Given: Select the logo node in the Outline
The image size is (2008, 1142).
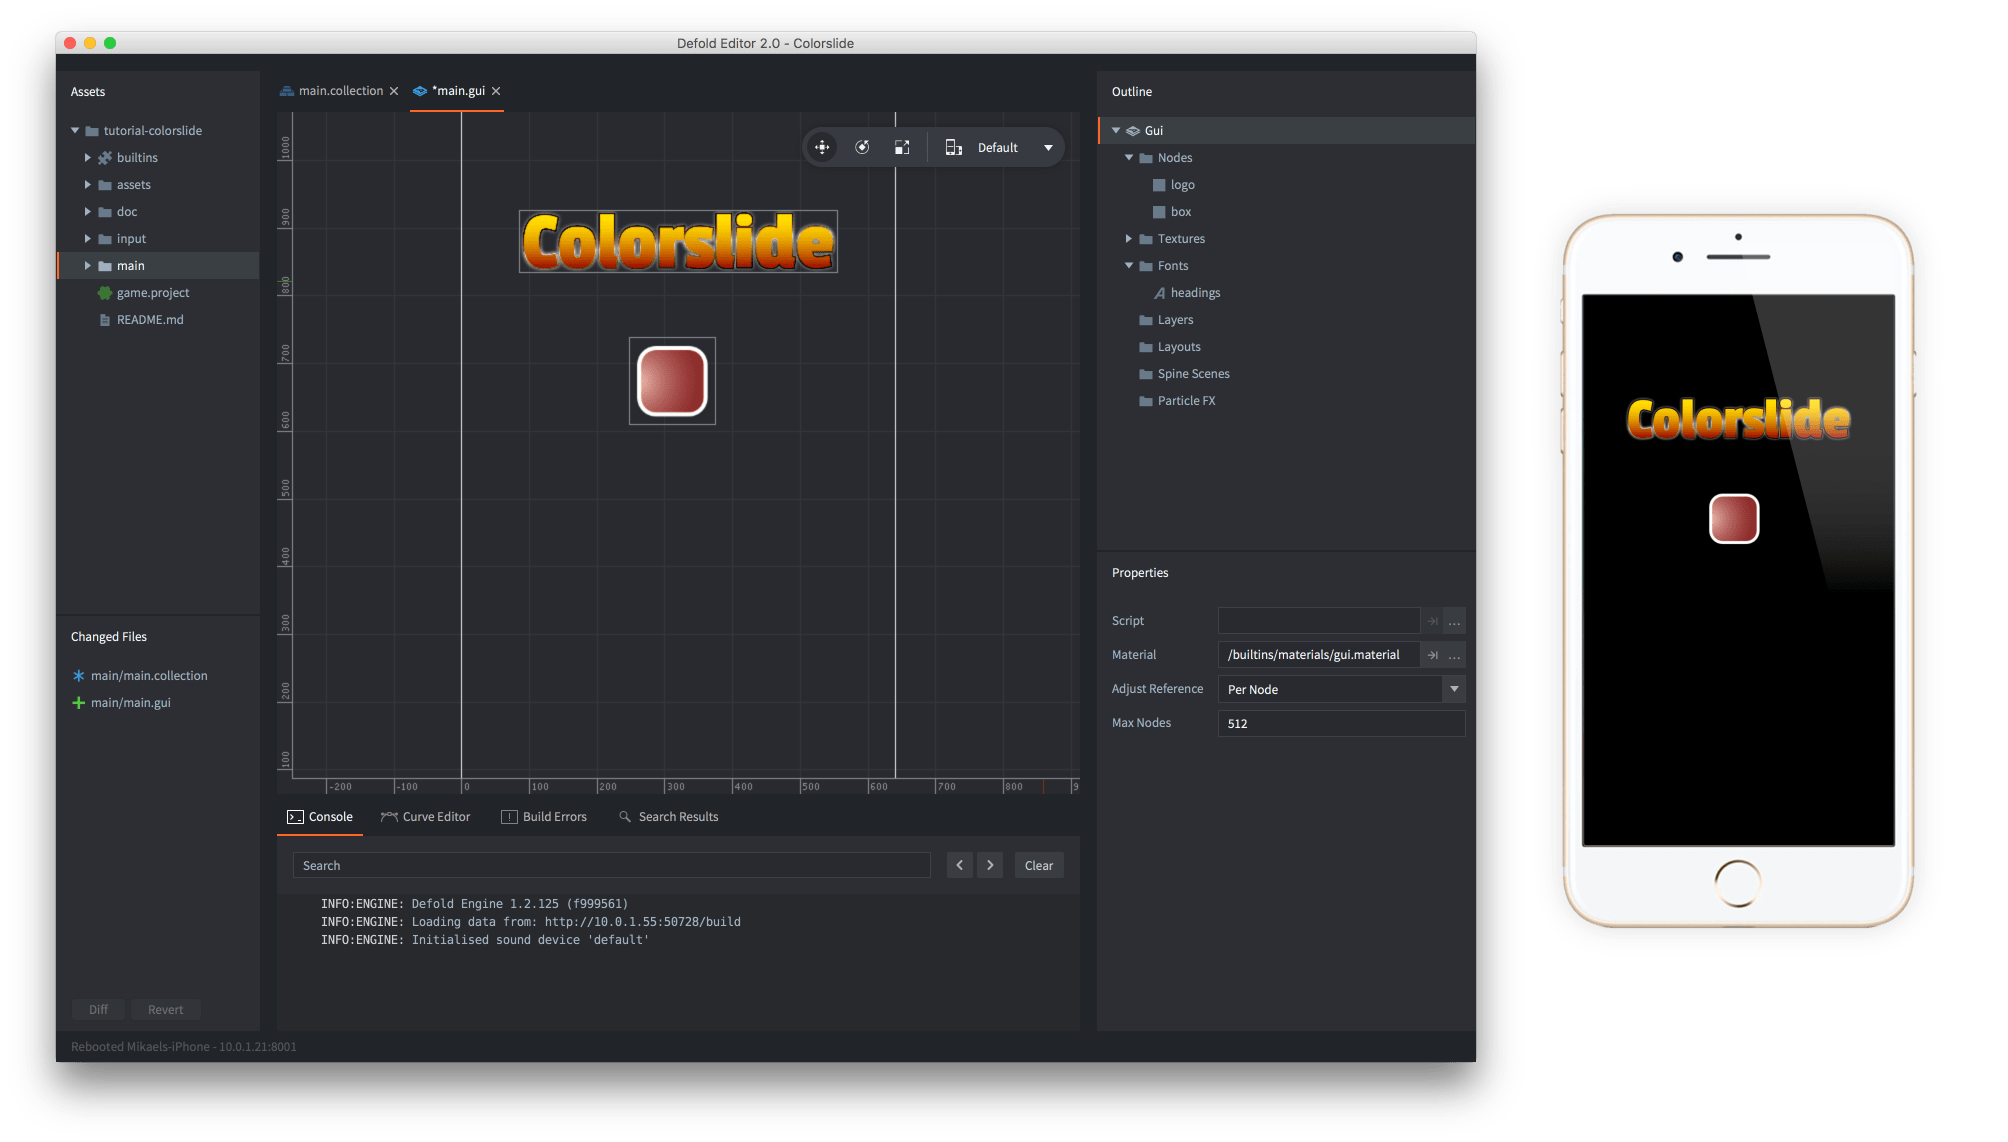Looking at the screenshot, I should pyautogui.click(x=1183, y=184).
